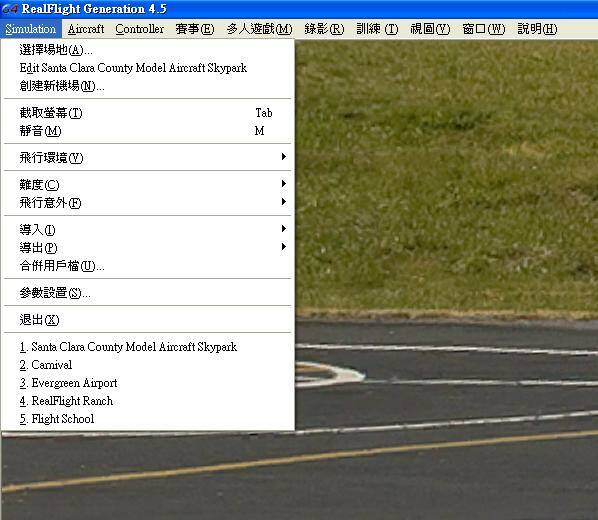Toggle 靜音(M) mute entry
The image size is (598, 520).
[x=148, y=131]
